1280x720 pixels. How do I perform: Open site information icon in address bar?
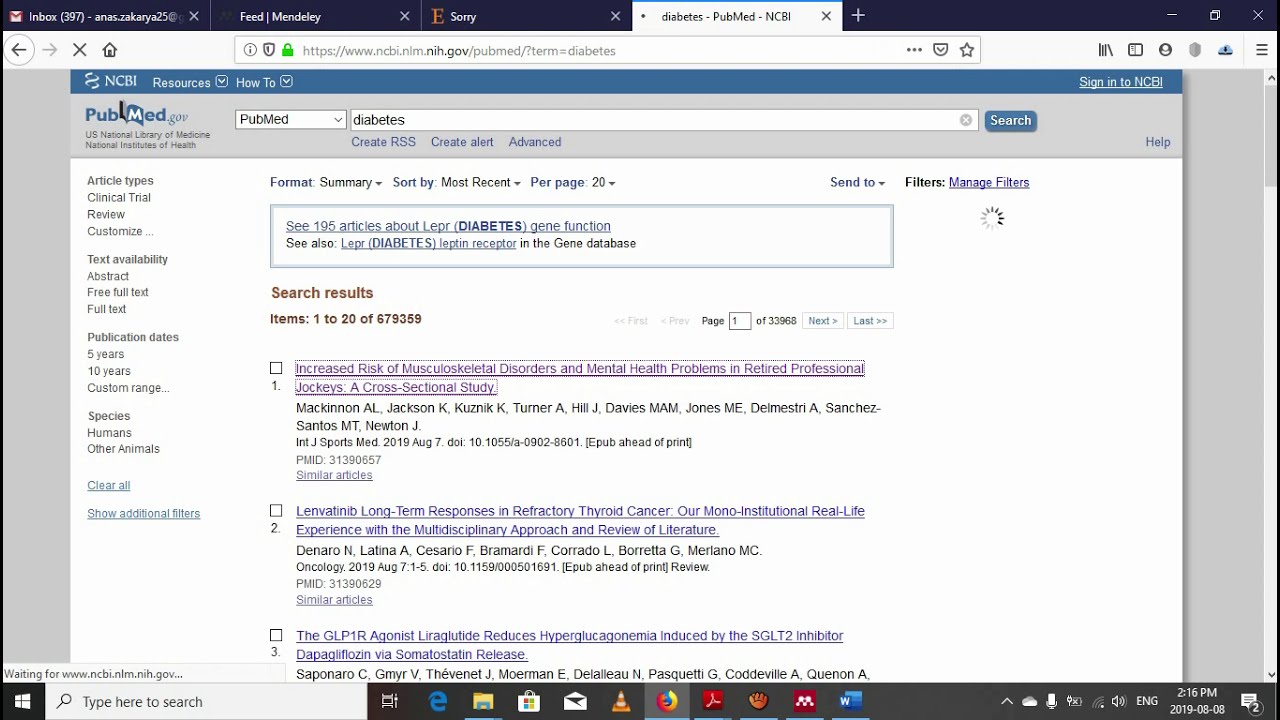point(250,50)
